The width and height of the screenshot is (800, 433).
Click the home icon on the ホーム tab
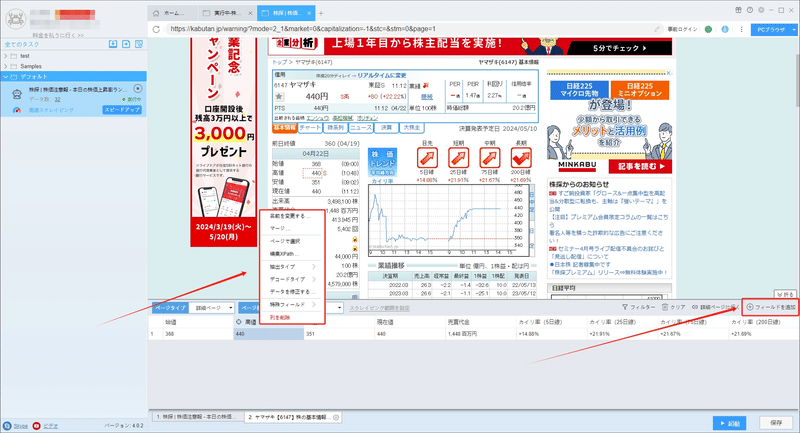(156, 13)
